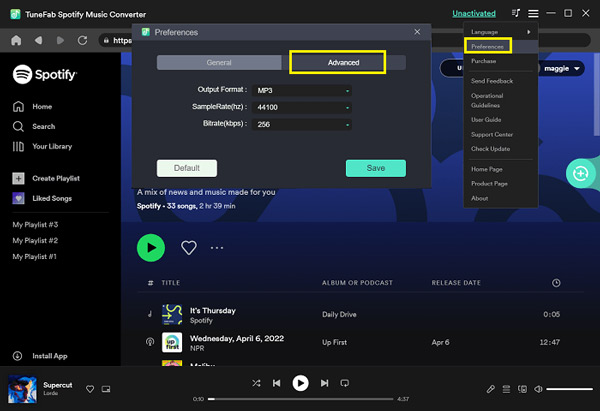Expand the Language submenu
The height and width of the screenshot is (411, 600).
pos(501,32)
